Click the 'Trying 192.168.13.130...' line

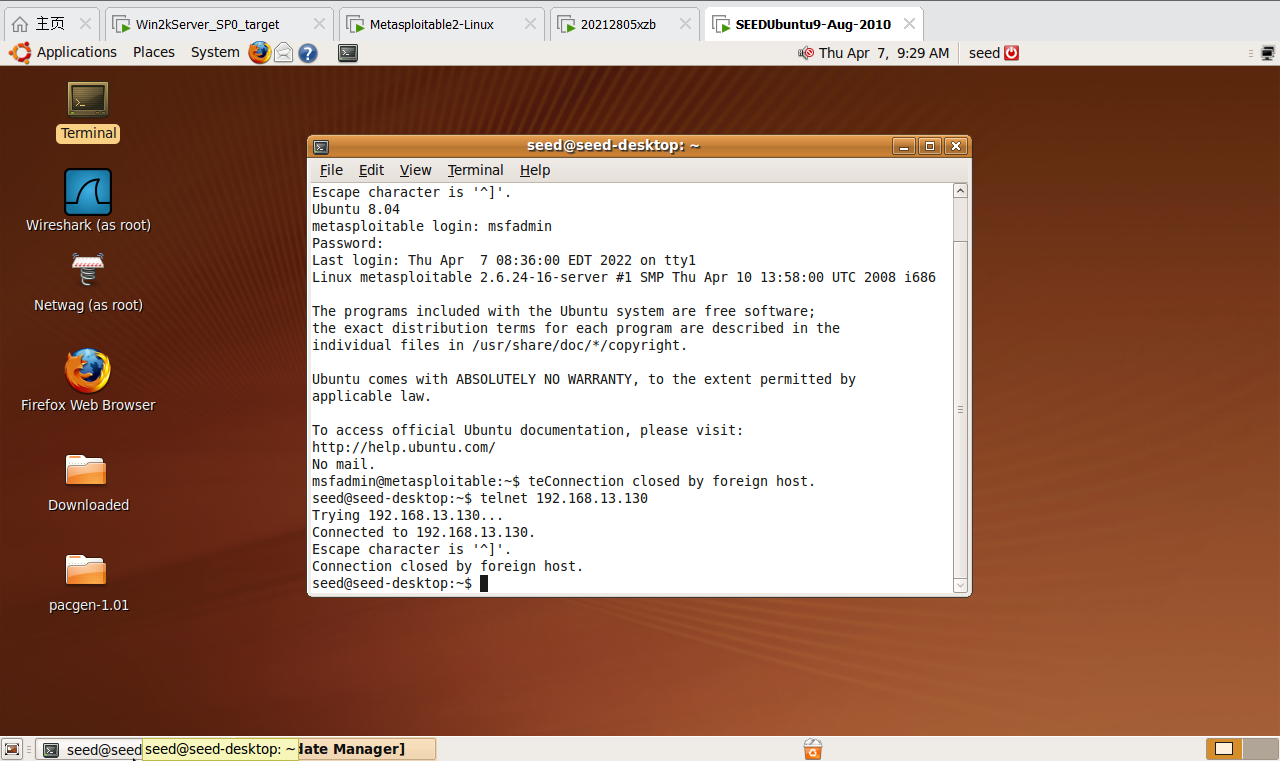click(408, 515)
